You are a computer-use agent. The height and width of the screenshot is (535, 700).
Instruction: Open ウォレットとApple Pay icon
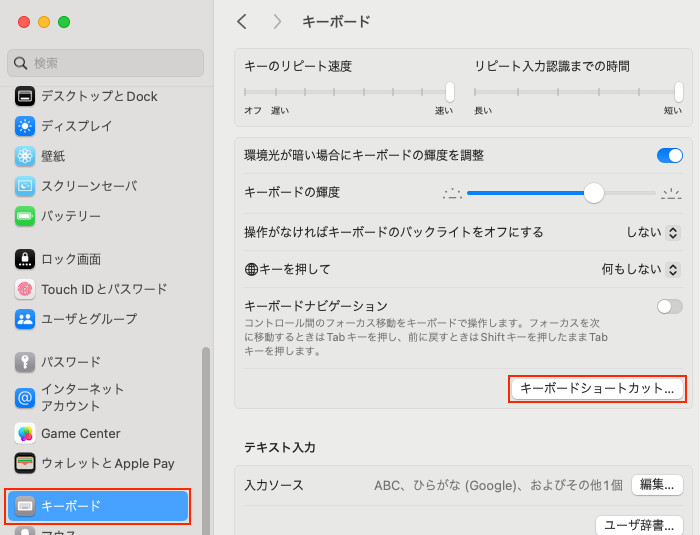click(x=25, y=463)
